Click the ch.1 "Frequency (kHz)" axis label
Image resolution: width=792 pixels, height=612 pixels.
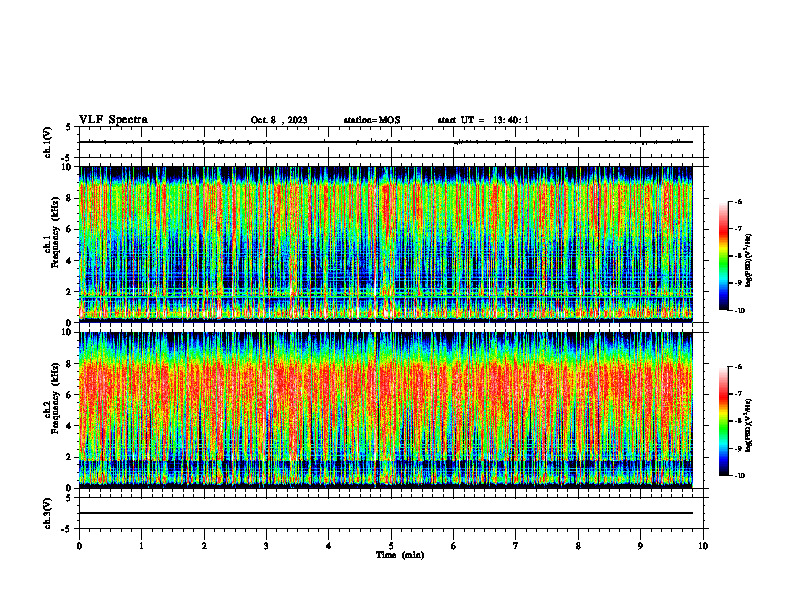tap(55, 232)
